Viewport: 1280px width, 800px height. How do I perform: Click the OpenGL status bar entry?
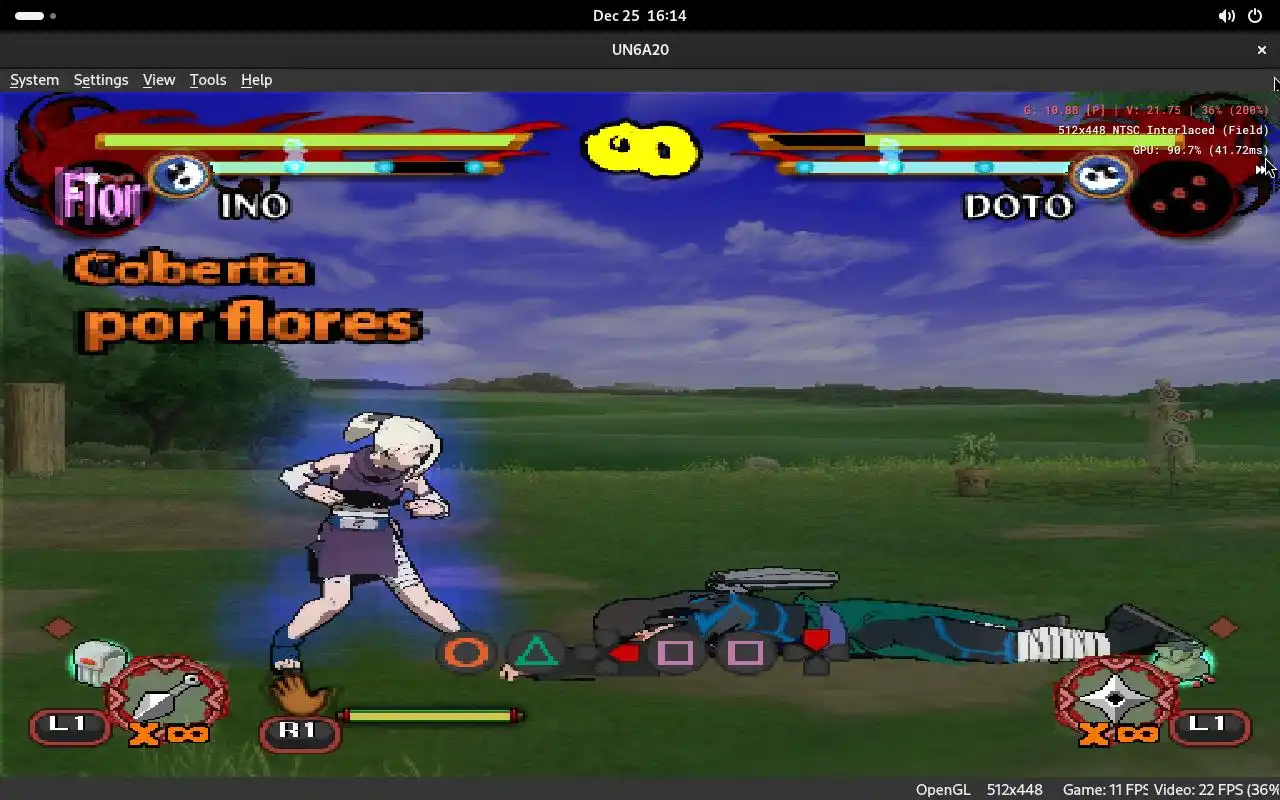point(943,790)
